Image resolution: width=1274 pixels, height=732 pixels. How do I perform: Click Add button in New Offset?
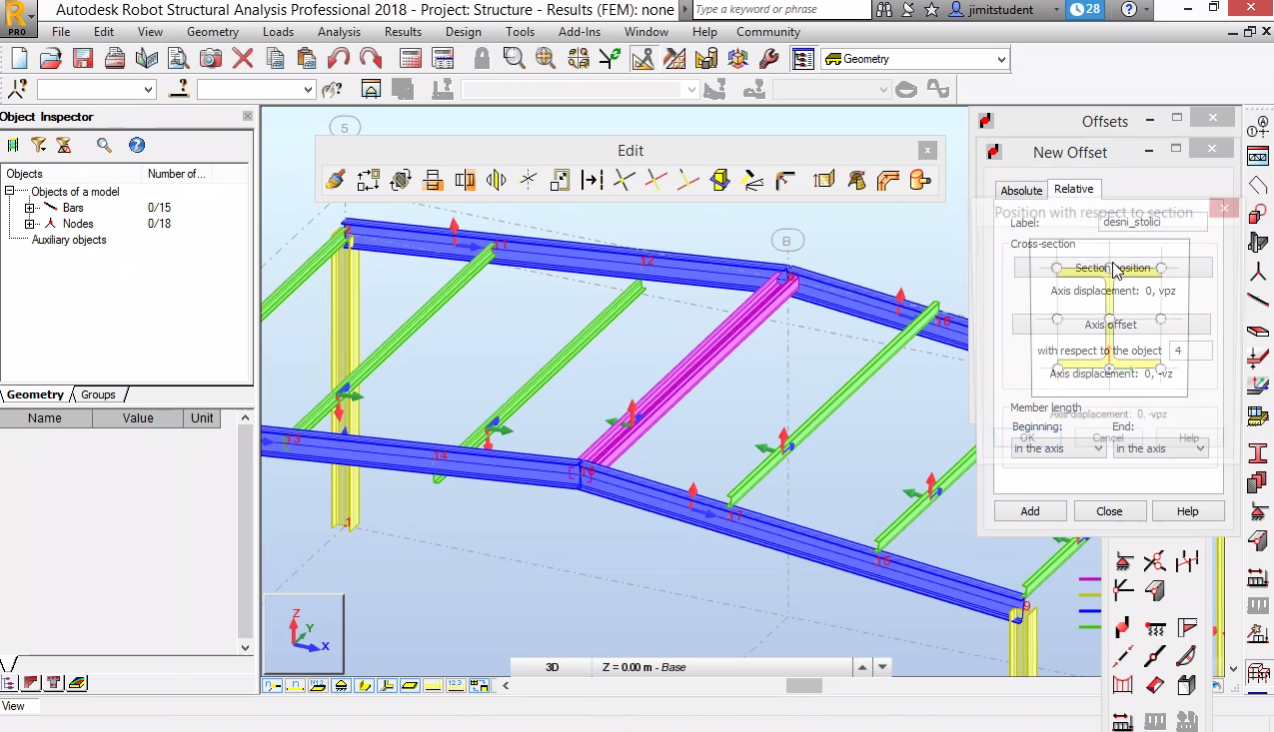click(x=1030, y=511)
